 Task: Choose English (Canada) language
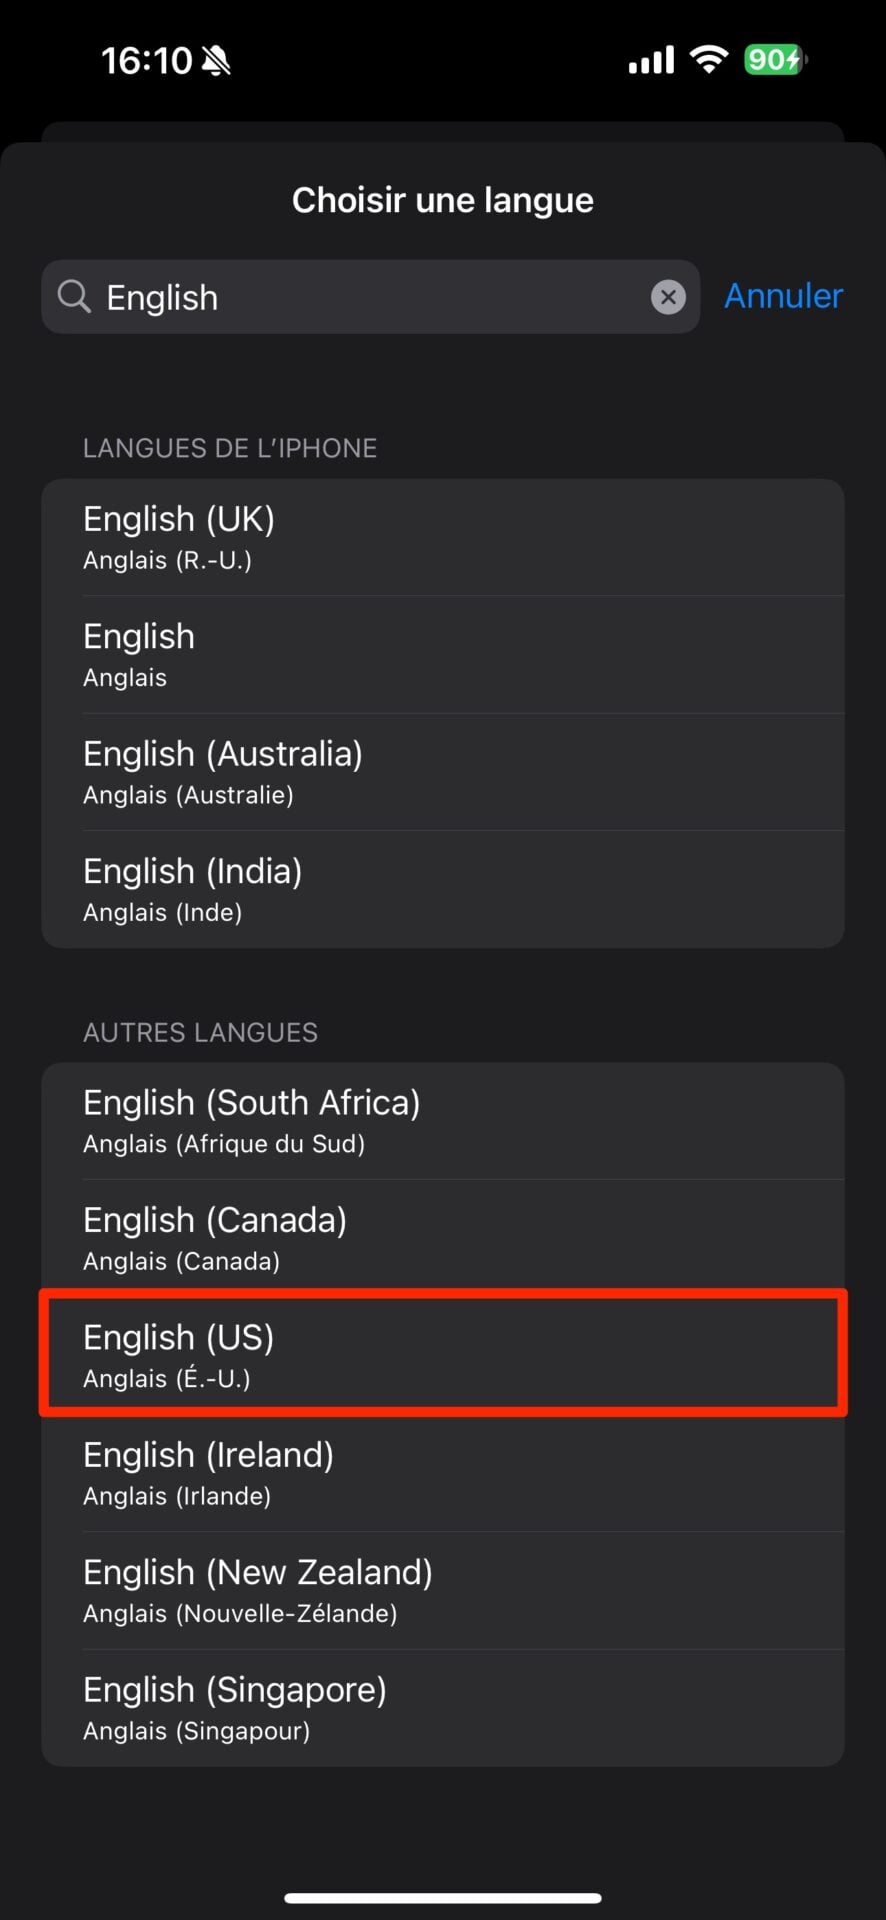pos(443,1238)
